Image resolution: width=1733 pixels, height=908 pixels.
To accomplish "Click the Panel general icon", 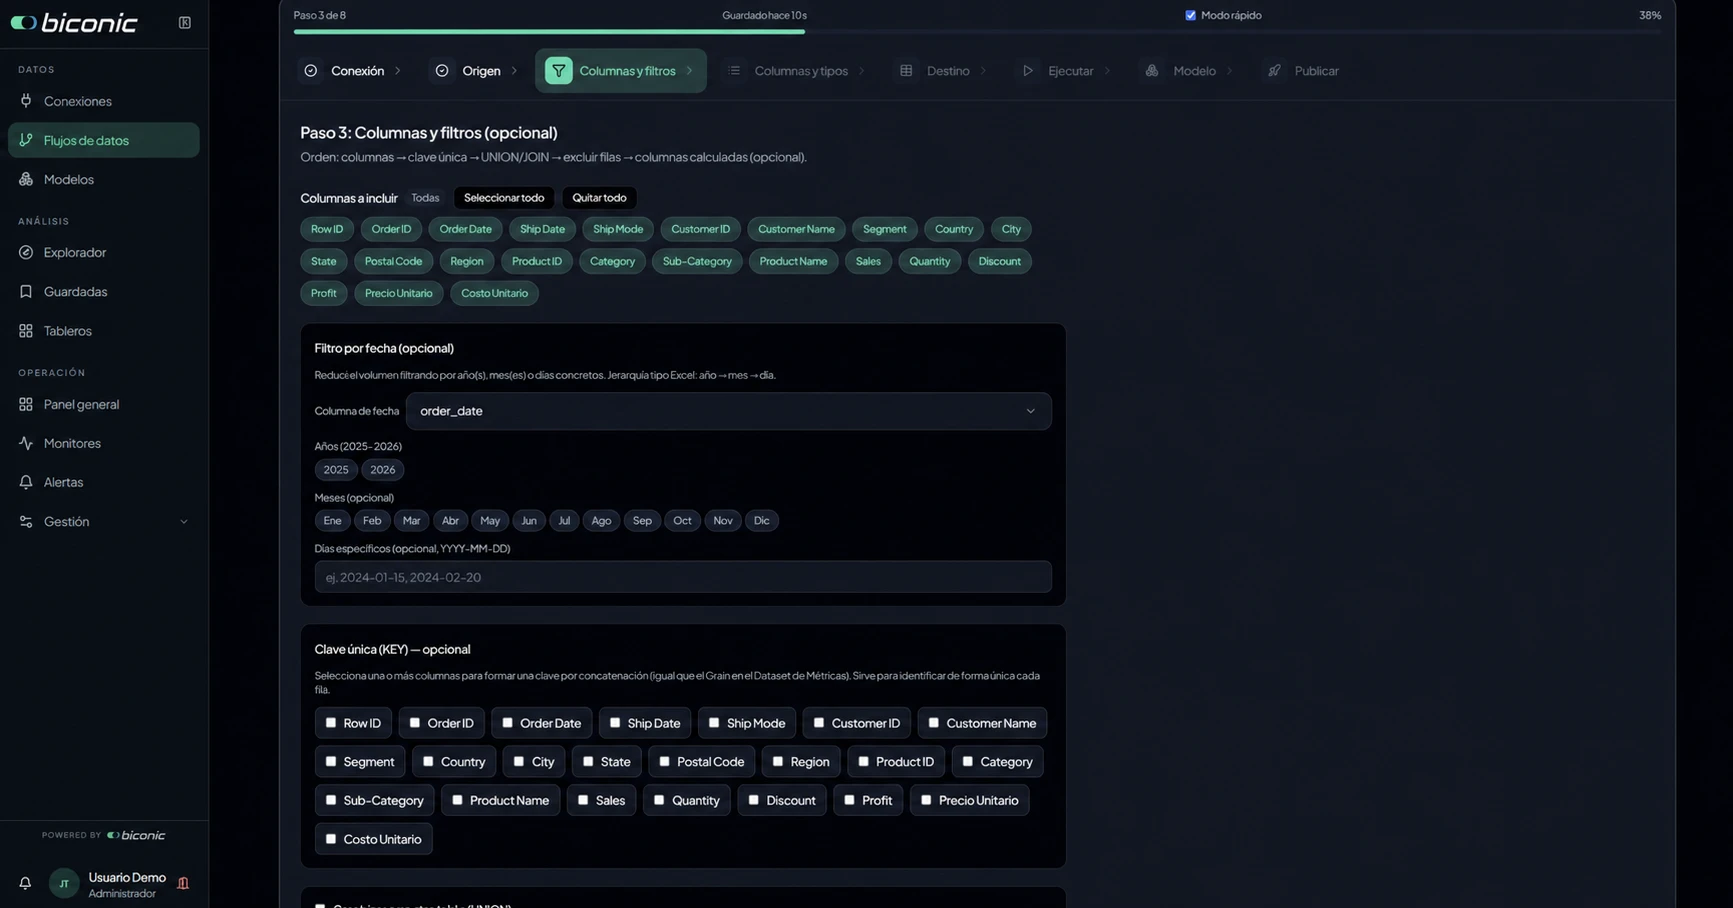I will (x=26, y=404).
